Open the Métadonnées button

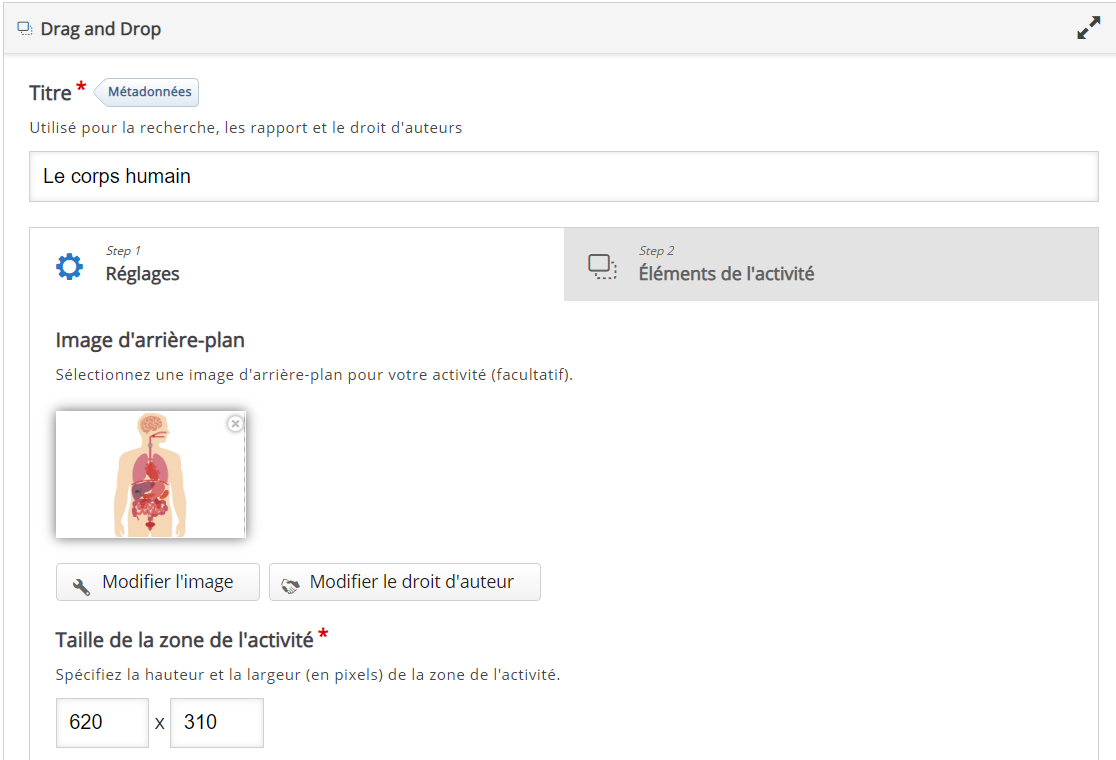coord(149,92)
